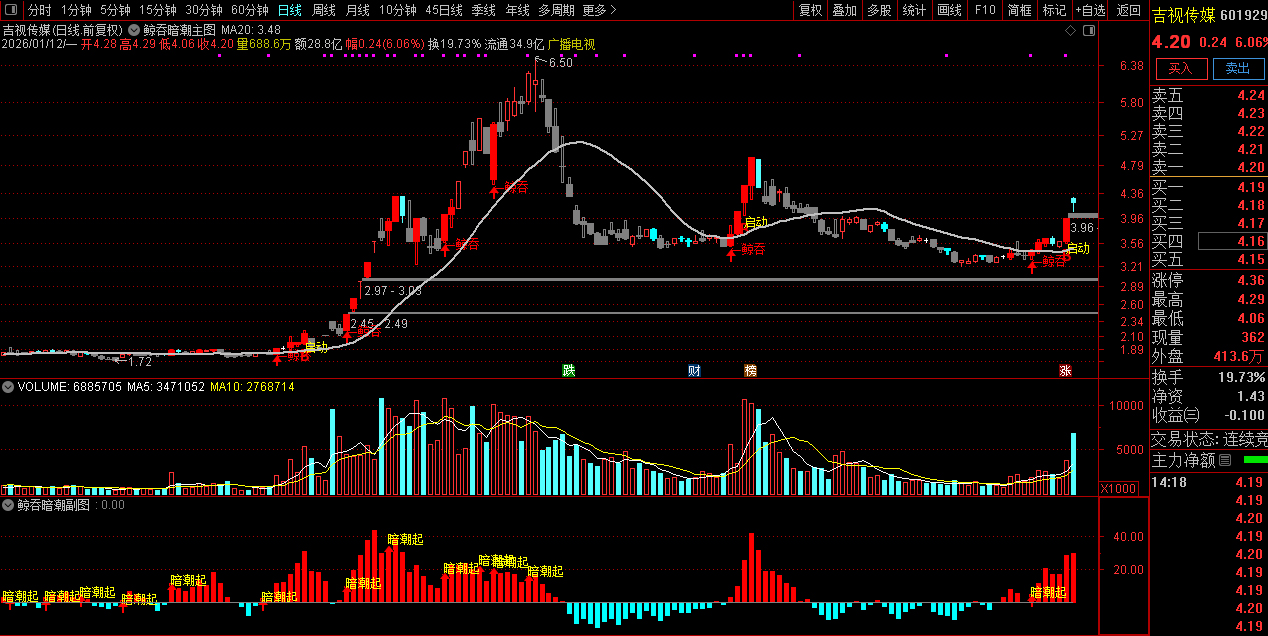Toggle 简框 simple frame mode
The width and height of the screenshot is (1268, 636).
(1020, 10)
